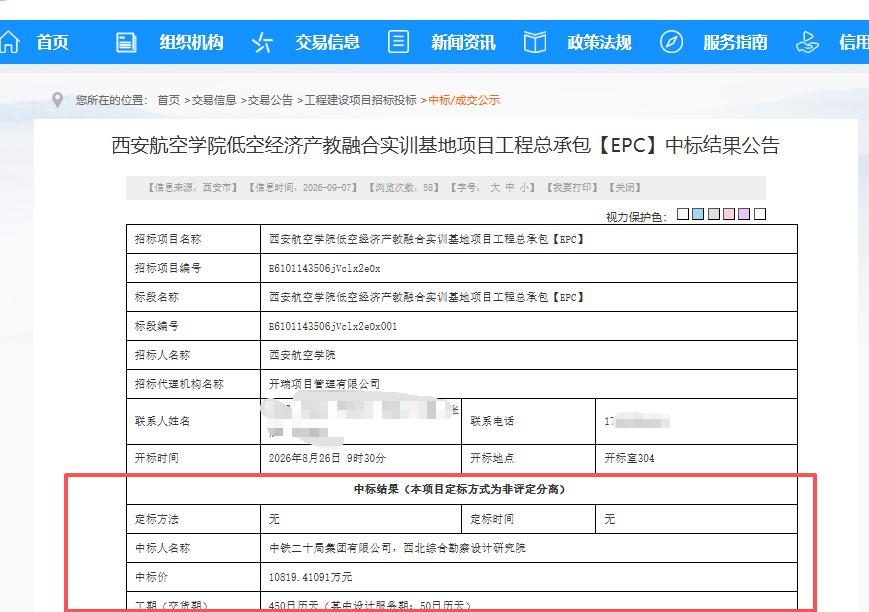Viewport: 869px width, 612px height.
Task: Set font size to 小
Action: [x=524, y=188]
